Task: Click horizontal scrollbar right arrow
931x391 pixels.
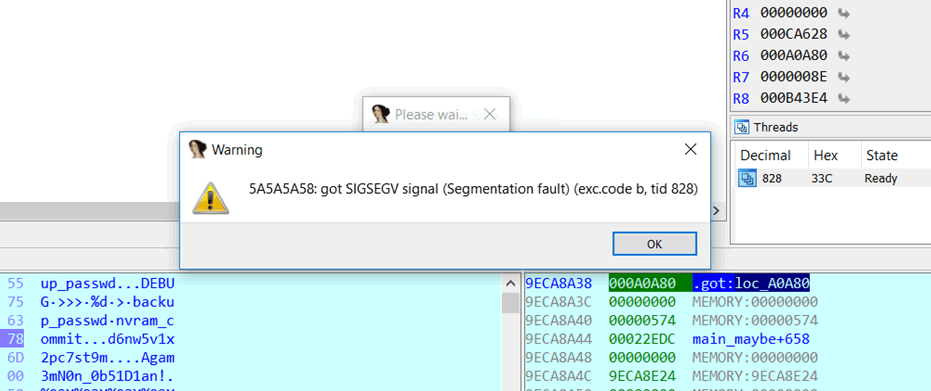Action: [715, 210]
